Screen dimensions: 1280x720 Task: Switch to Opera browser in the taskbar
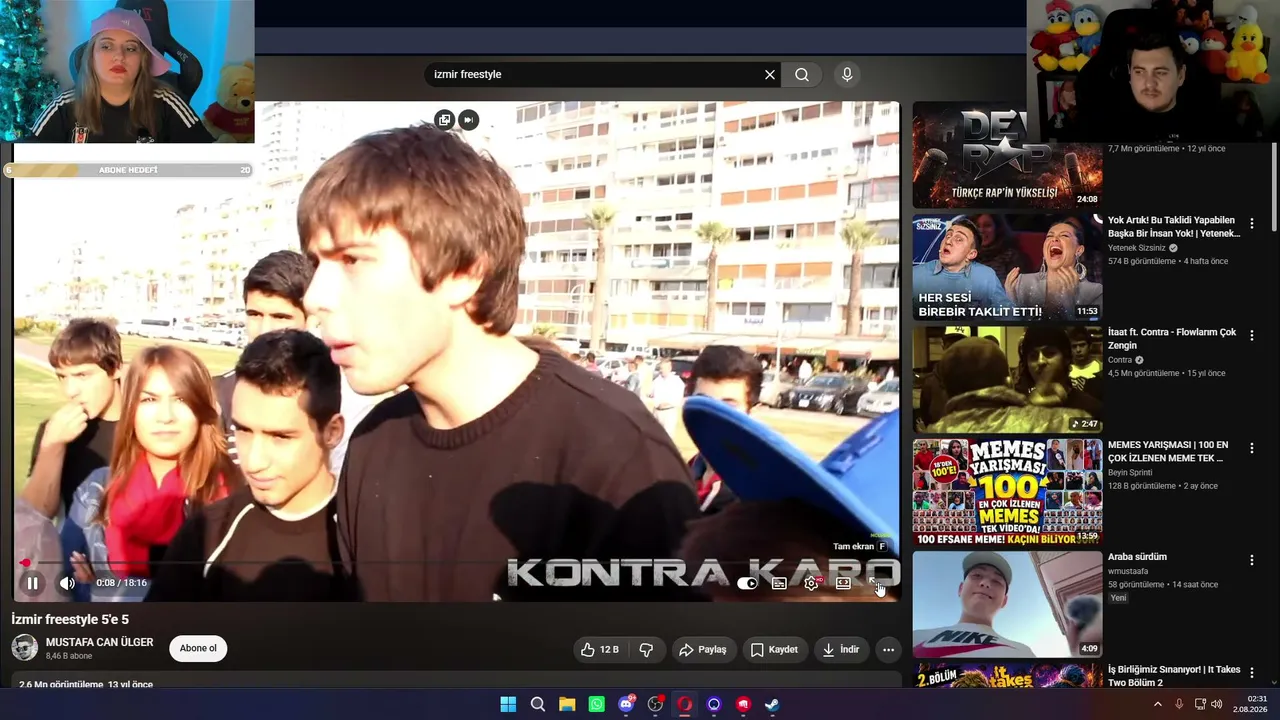click(684, 704)
